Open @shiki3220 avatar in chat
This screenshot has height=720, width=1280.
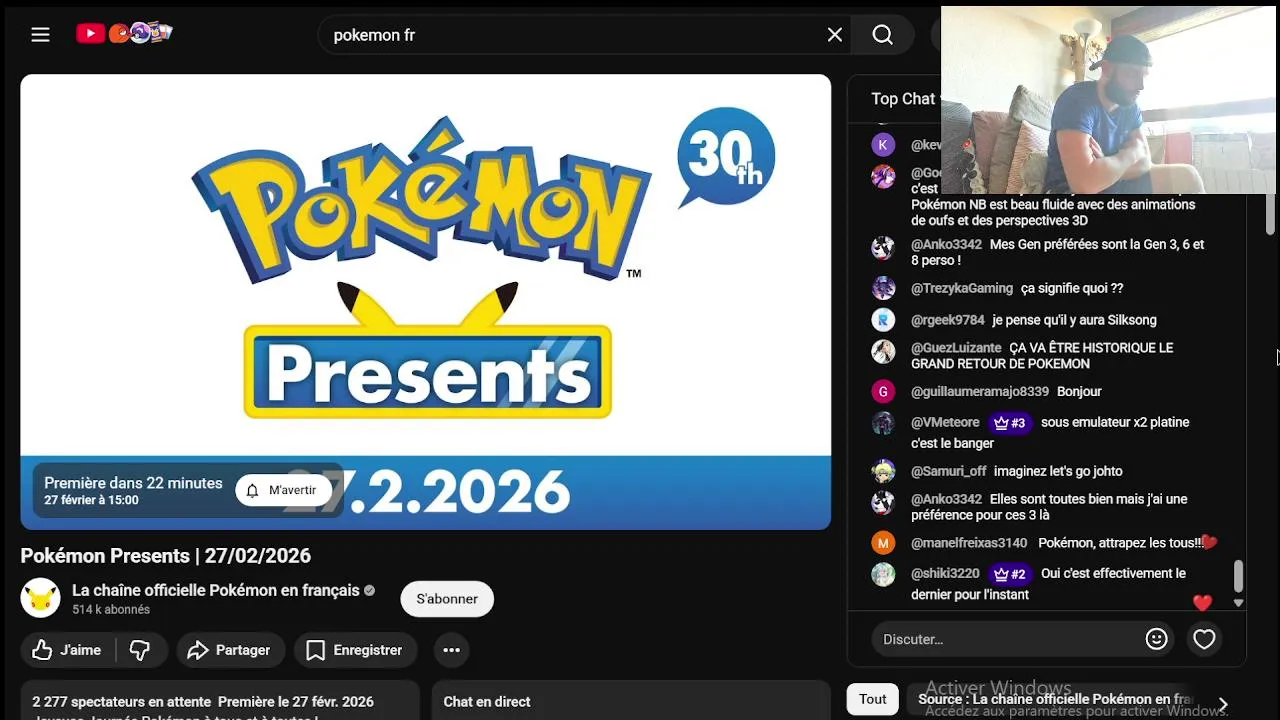[x=883, y=575]
